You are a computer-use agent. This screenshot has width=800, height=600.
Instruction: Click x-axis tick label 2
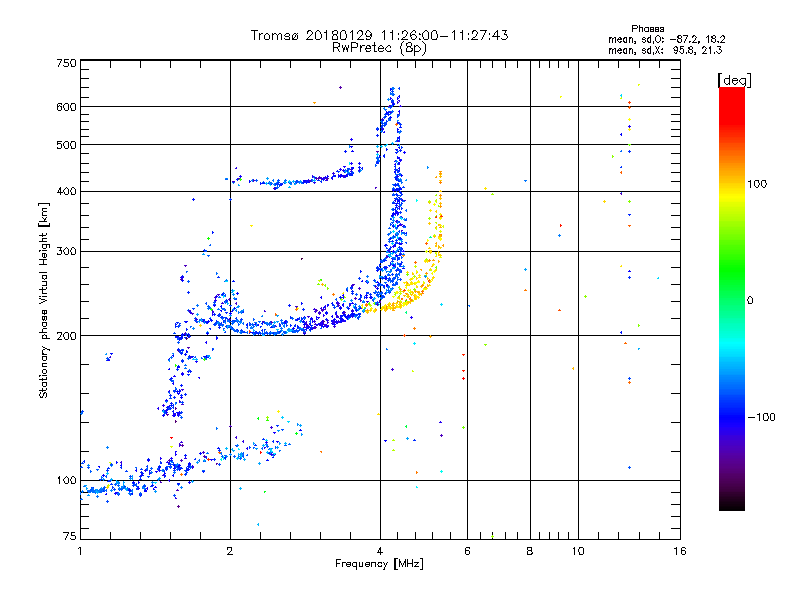click(230, 551)
